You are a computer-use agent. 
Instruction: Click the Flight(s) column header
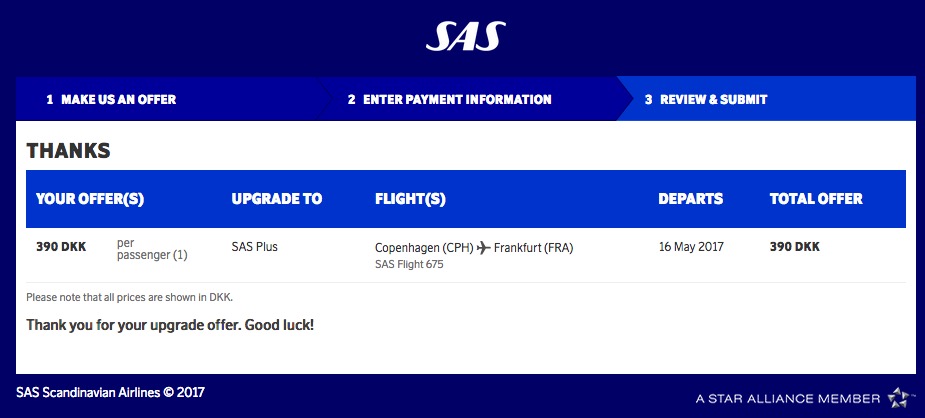point(410,199)
